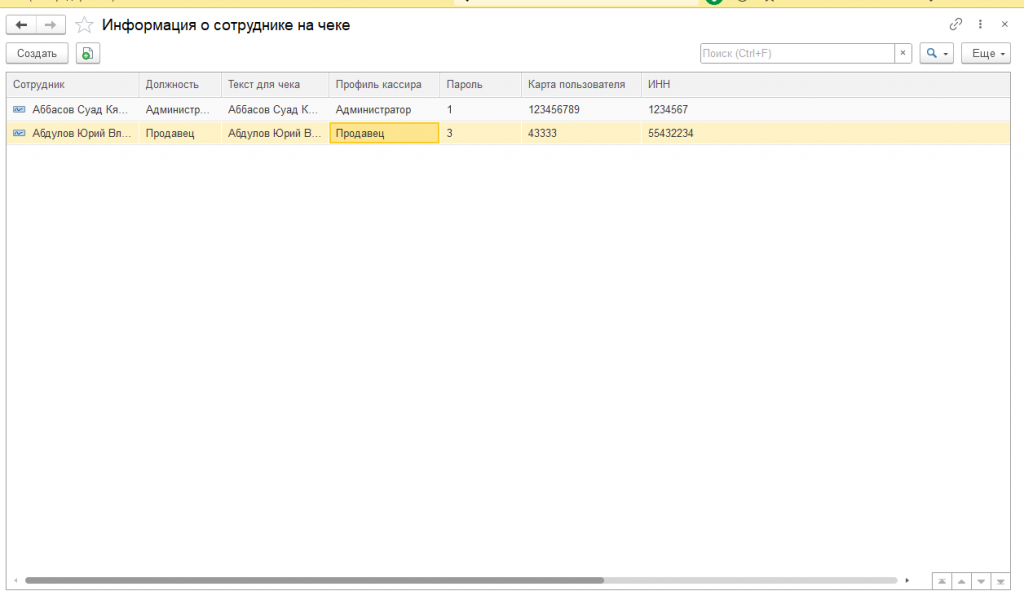Select the highlighted Продавец cashier profile cell
This screenshot has height=591, width=1024.
click(x=384, y=133)
